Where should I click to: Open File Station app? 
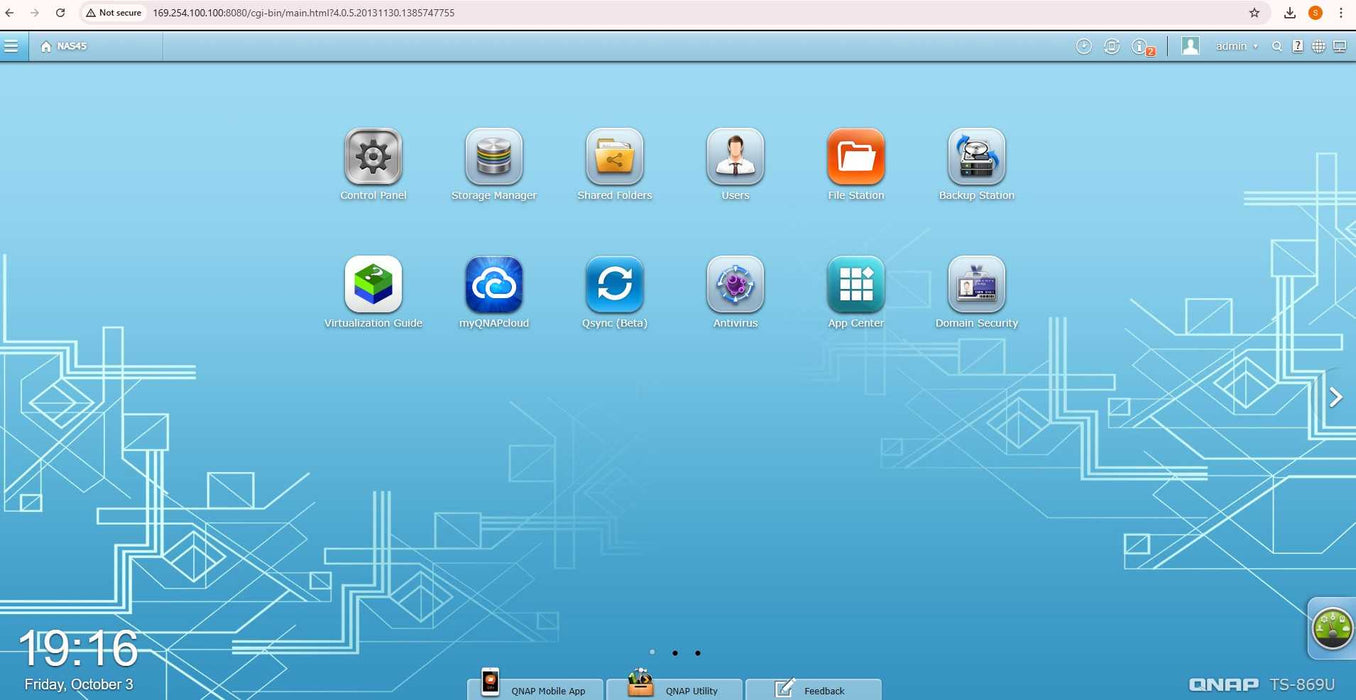click(x=856, y=158)
